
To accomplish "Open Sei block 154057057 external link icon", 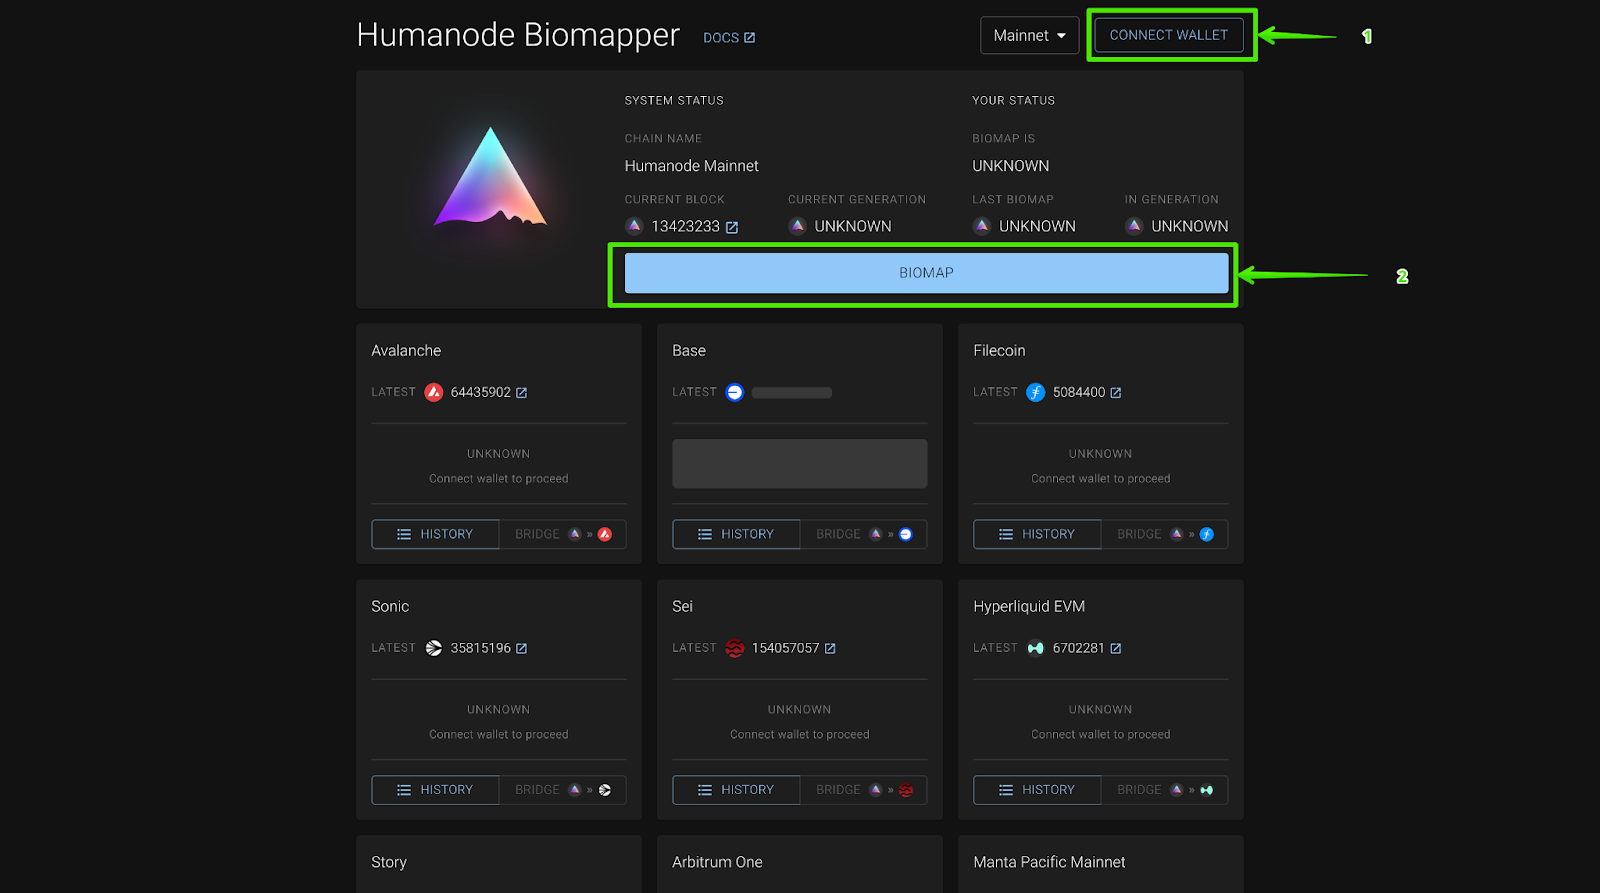I will [x=830, y=649].
